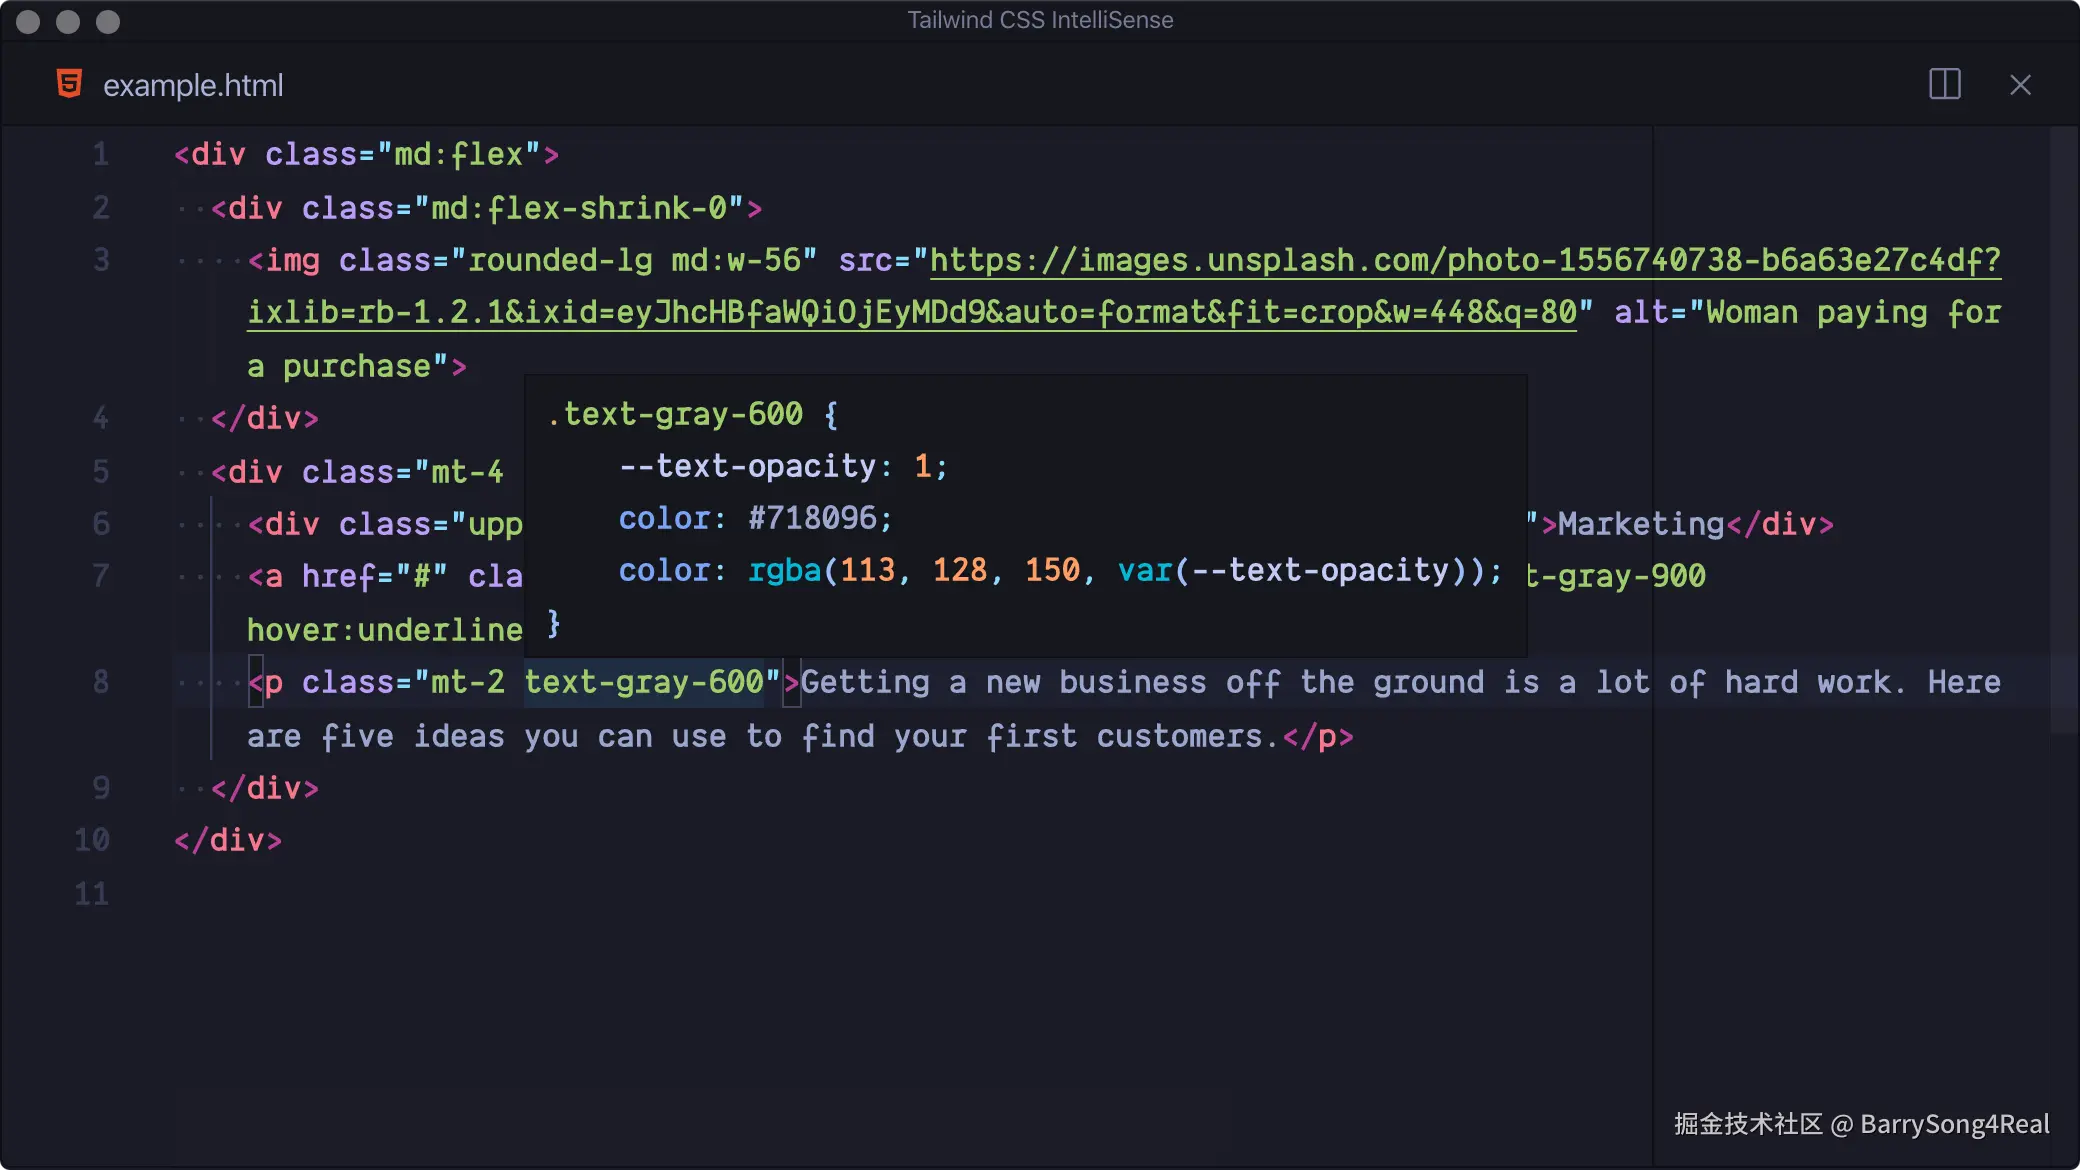The width and height of the screenshot is (2080, 1170).
Task: Click the text-gray-600 class in line 8
Action: pos(644,682)
